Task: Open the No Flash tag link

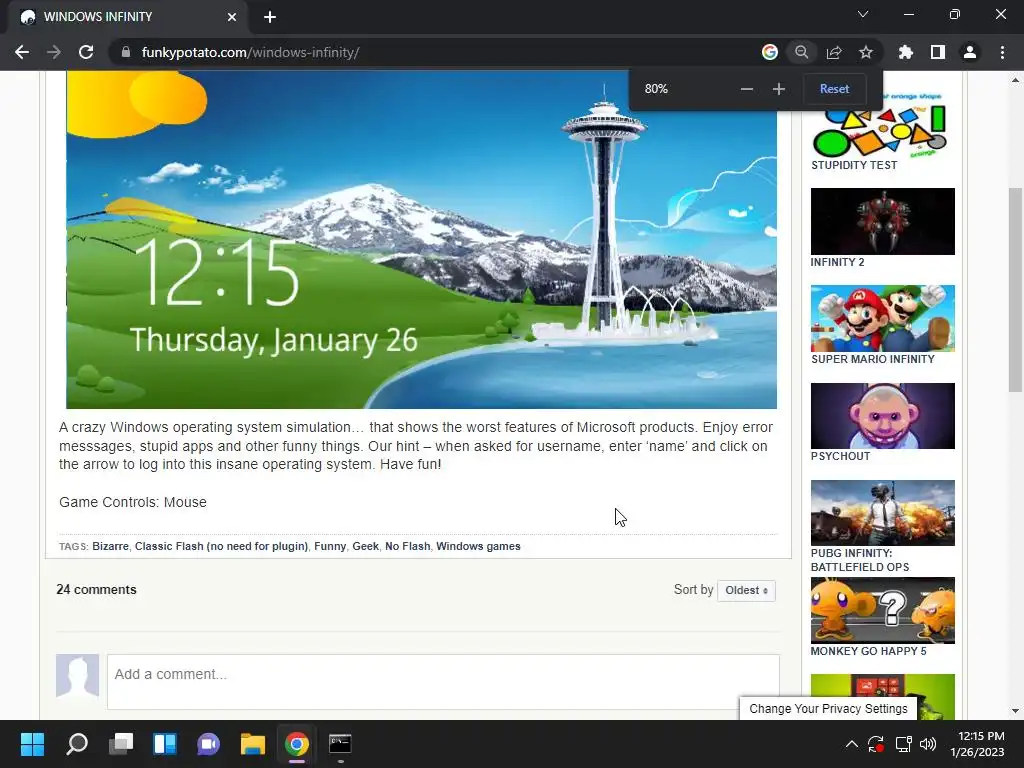Action: (x=408, y=547)
